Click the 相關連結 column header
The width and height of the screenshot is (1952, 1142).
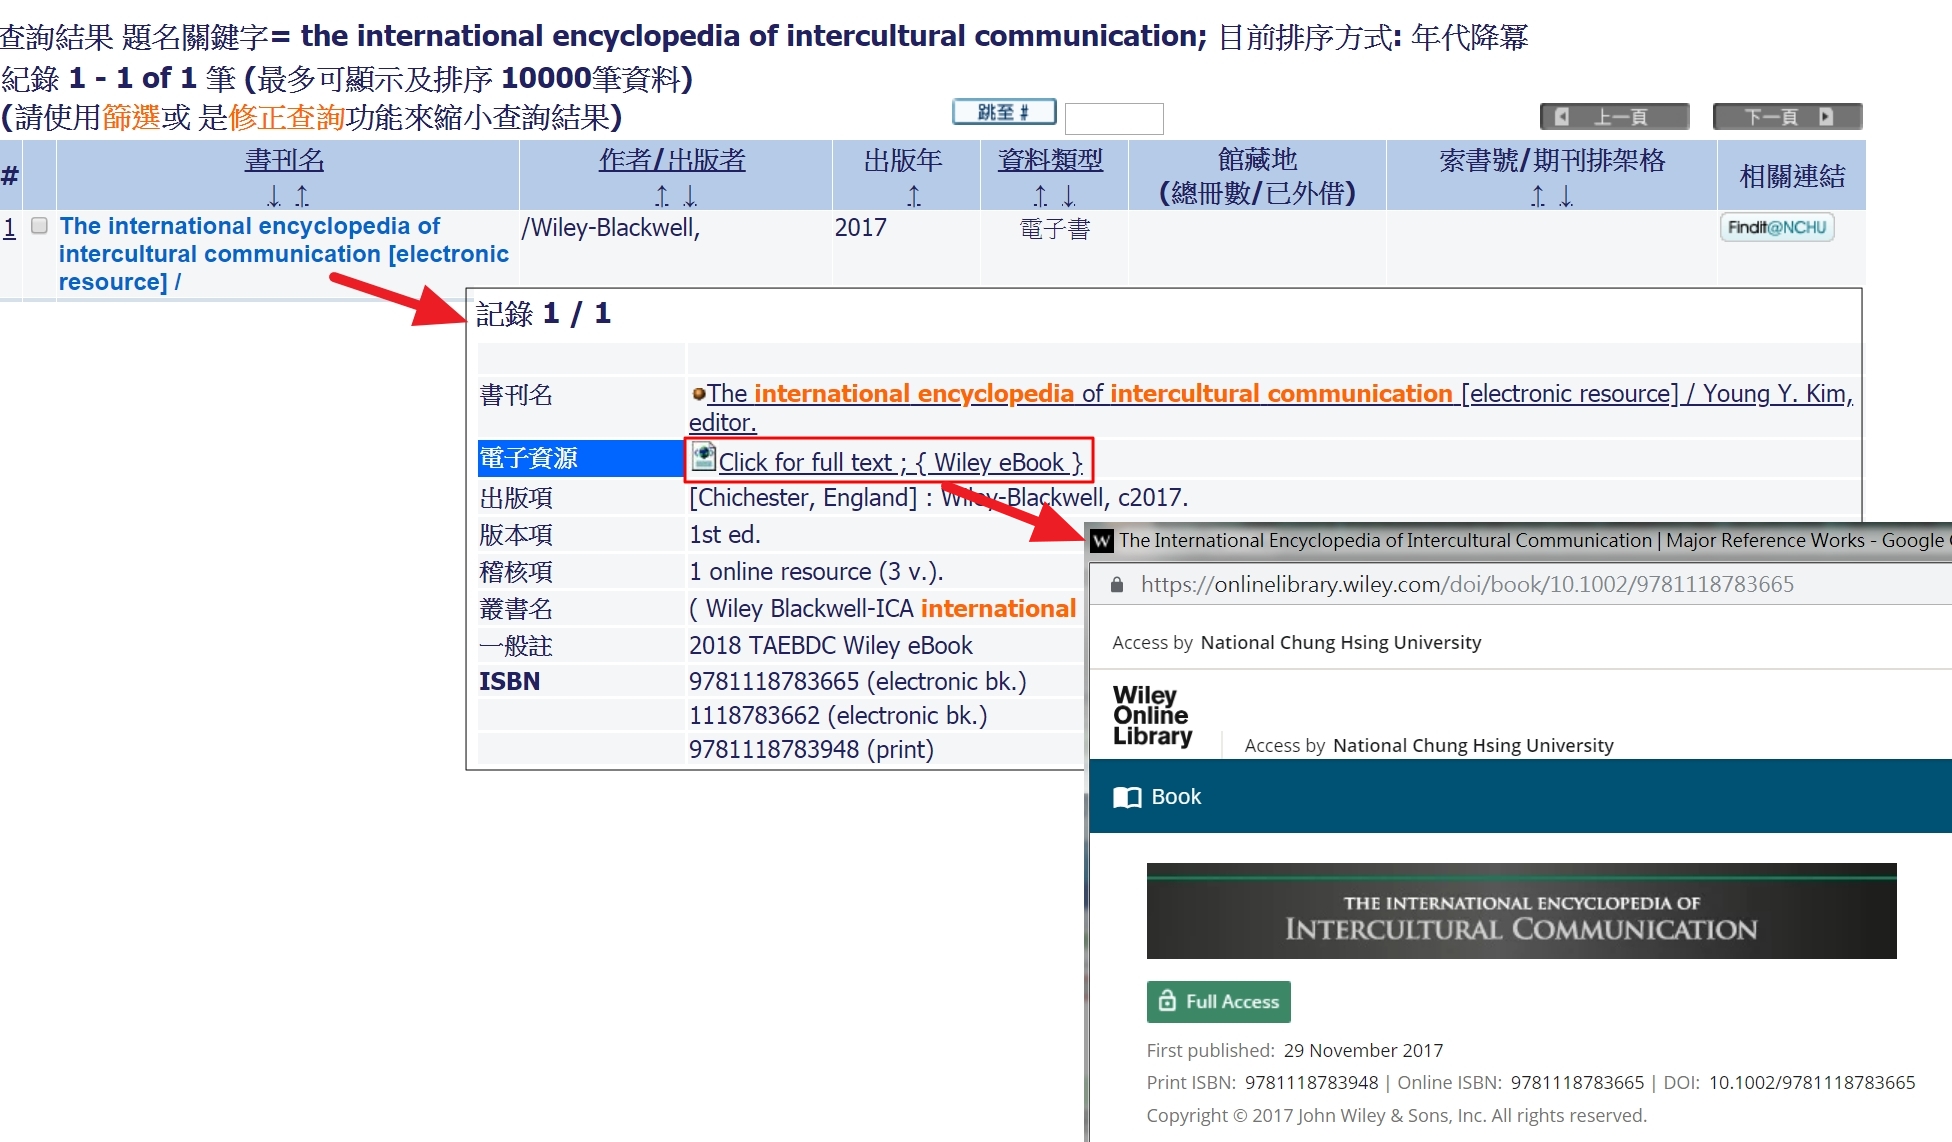tap(1792, 176)
